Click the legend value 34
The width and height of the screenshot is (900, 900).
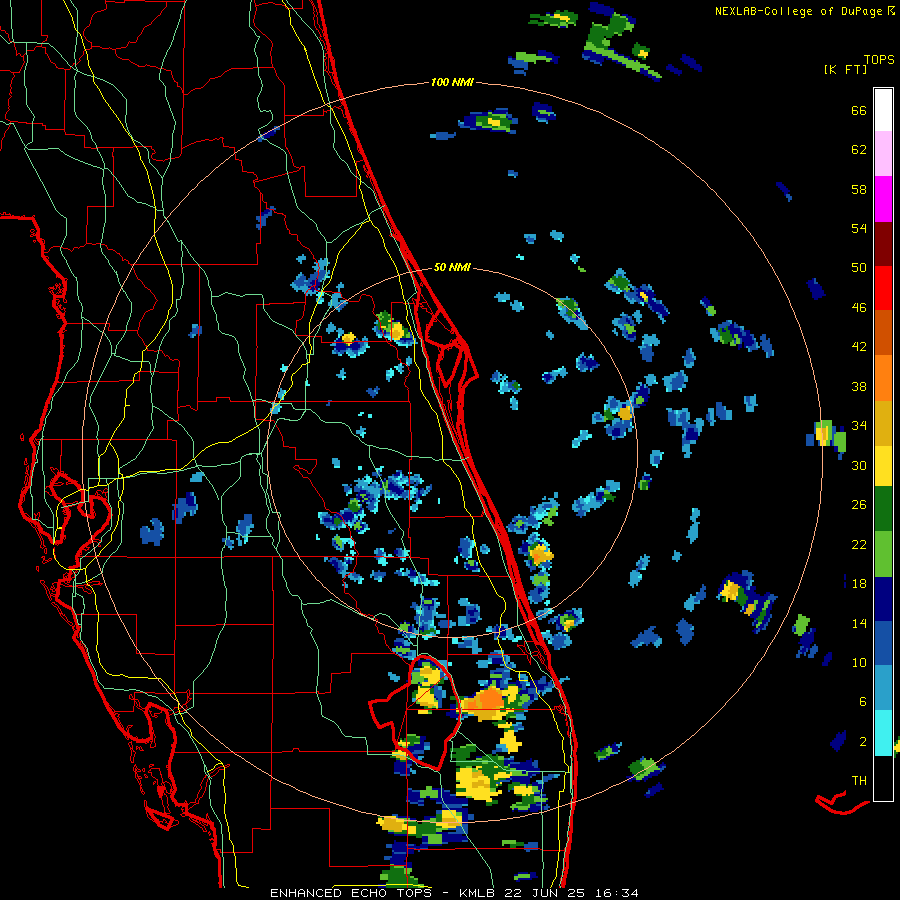click(x=859, y=426)
